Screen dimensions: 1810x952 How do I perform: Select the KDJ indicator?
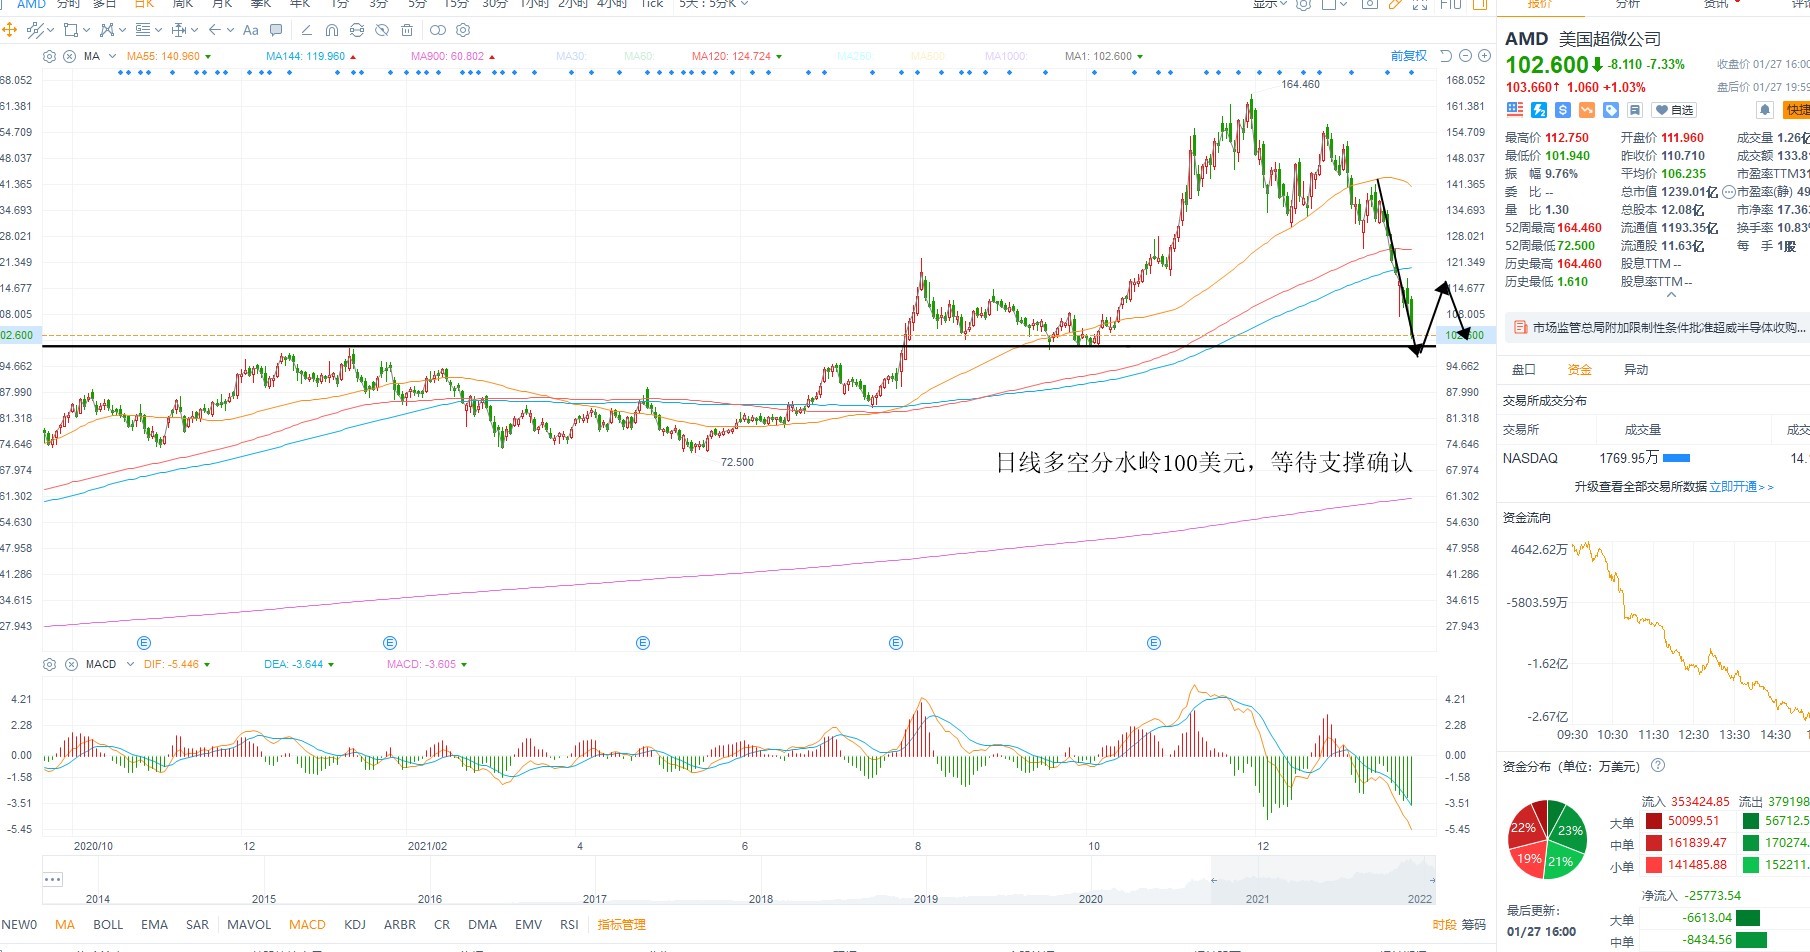pos(354,924)
